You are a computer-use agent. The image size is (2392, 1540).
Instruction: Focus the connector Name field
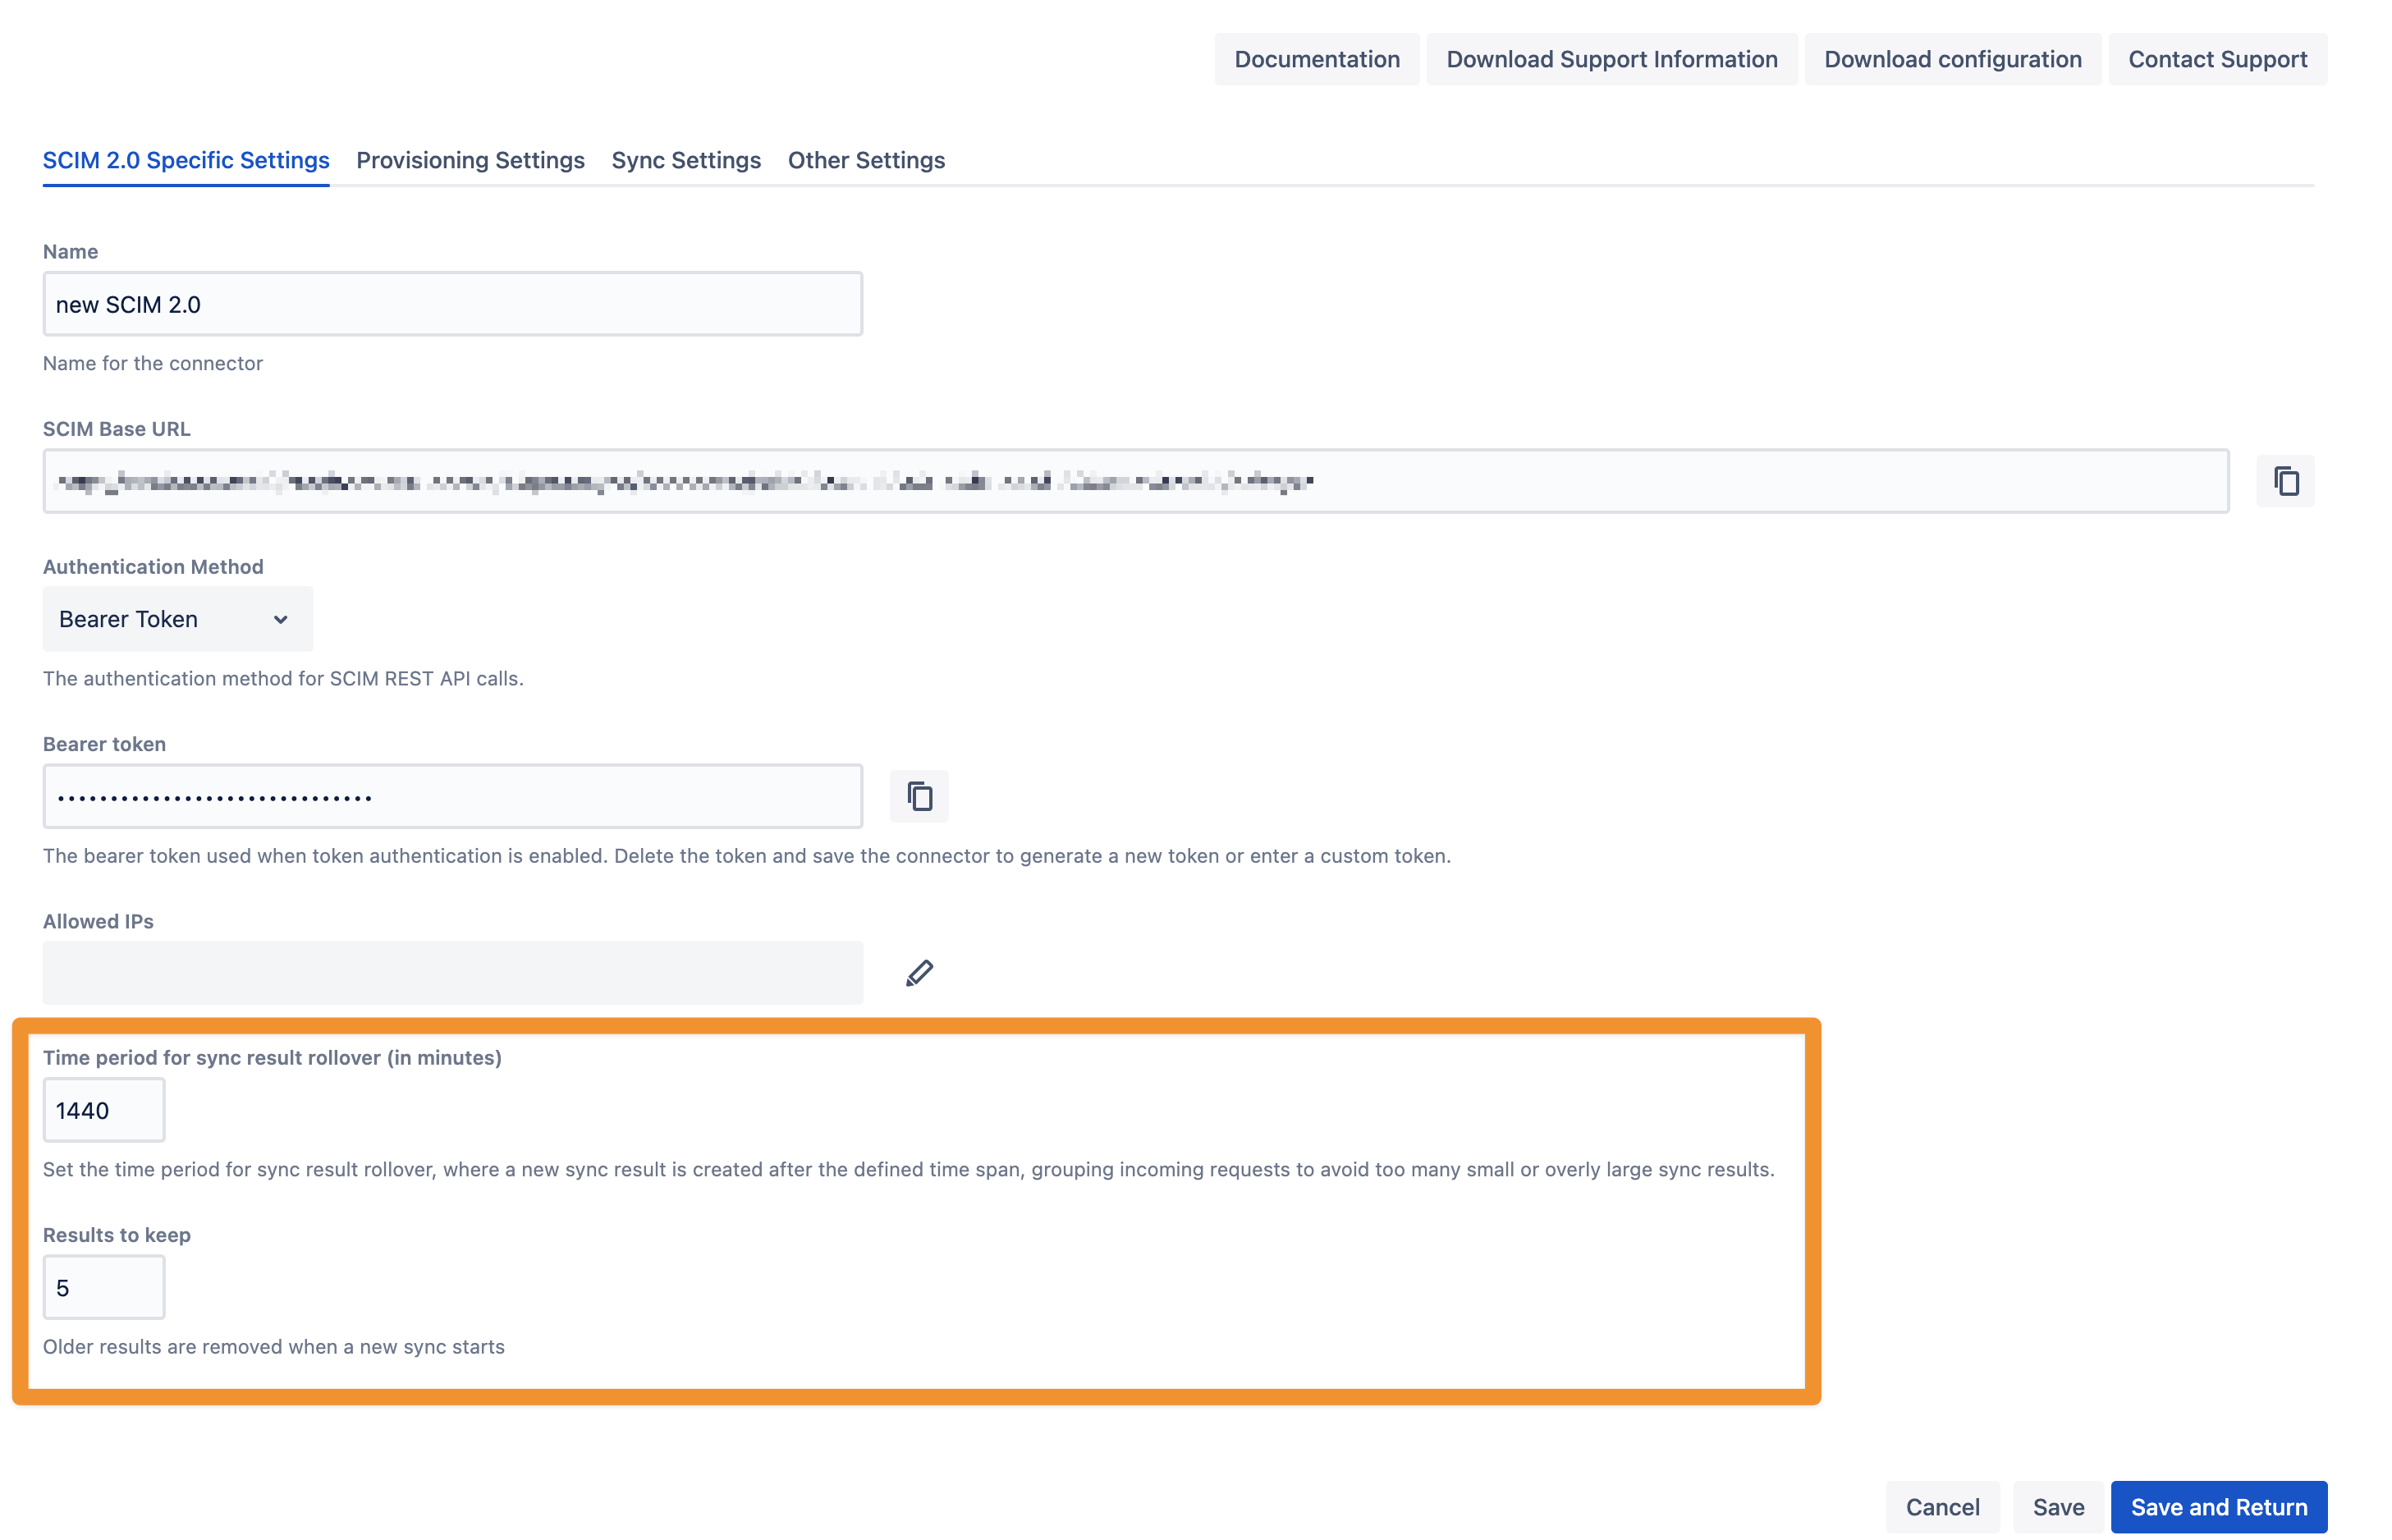click(452, 304)
